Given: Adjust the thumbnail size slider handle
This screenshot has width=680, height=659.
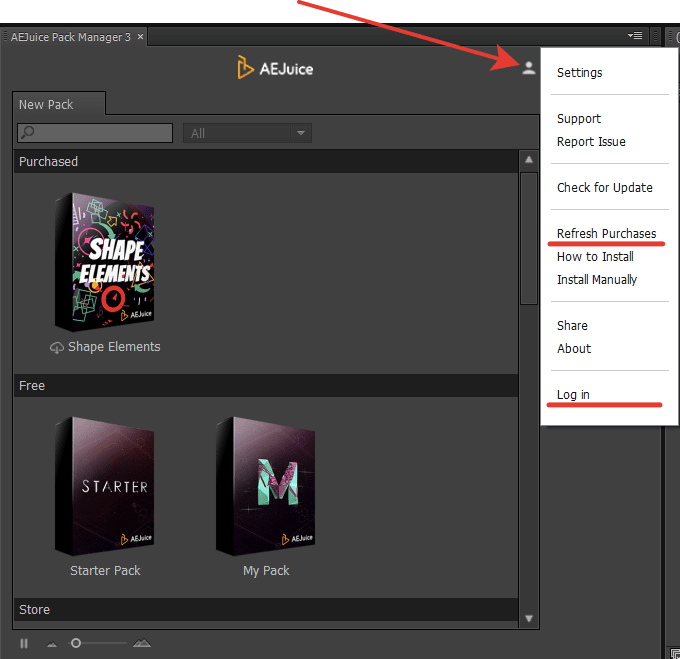Looking at the screenshot, I should 76,643.
